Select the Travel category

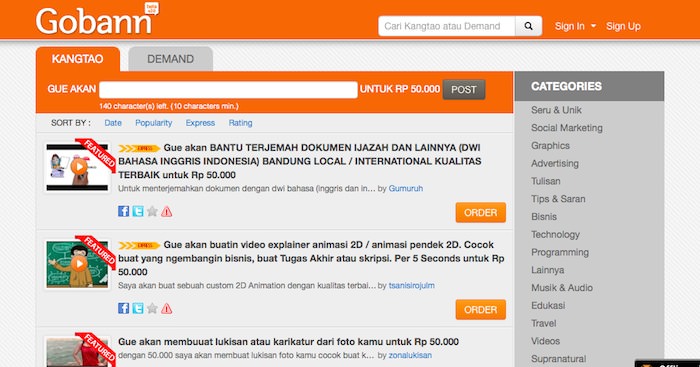pos(544,323)
